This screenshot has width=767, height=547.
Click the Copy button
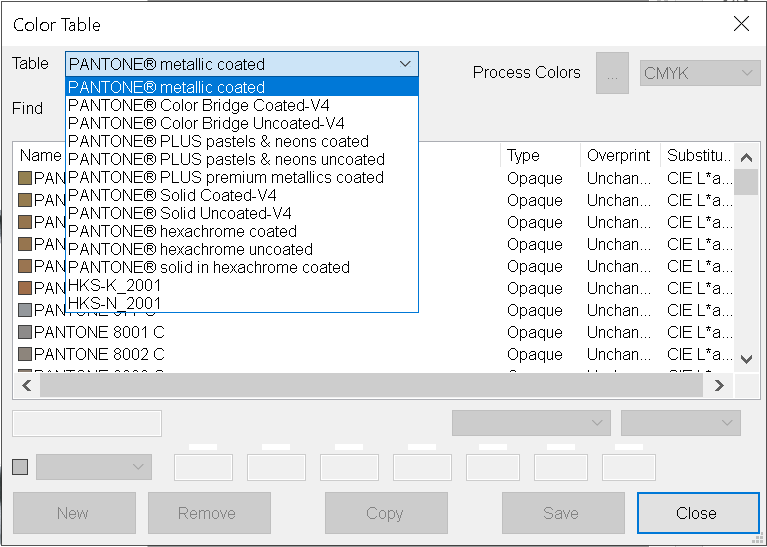coord(386,513)
